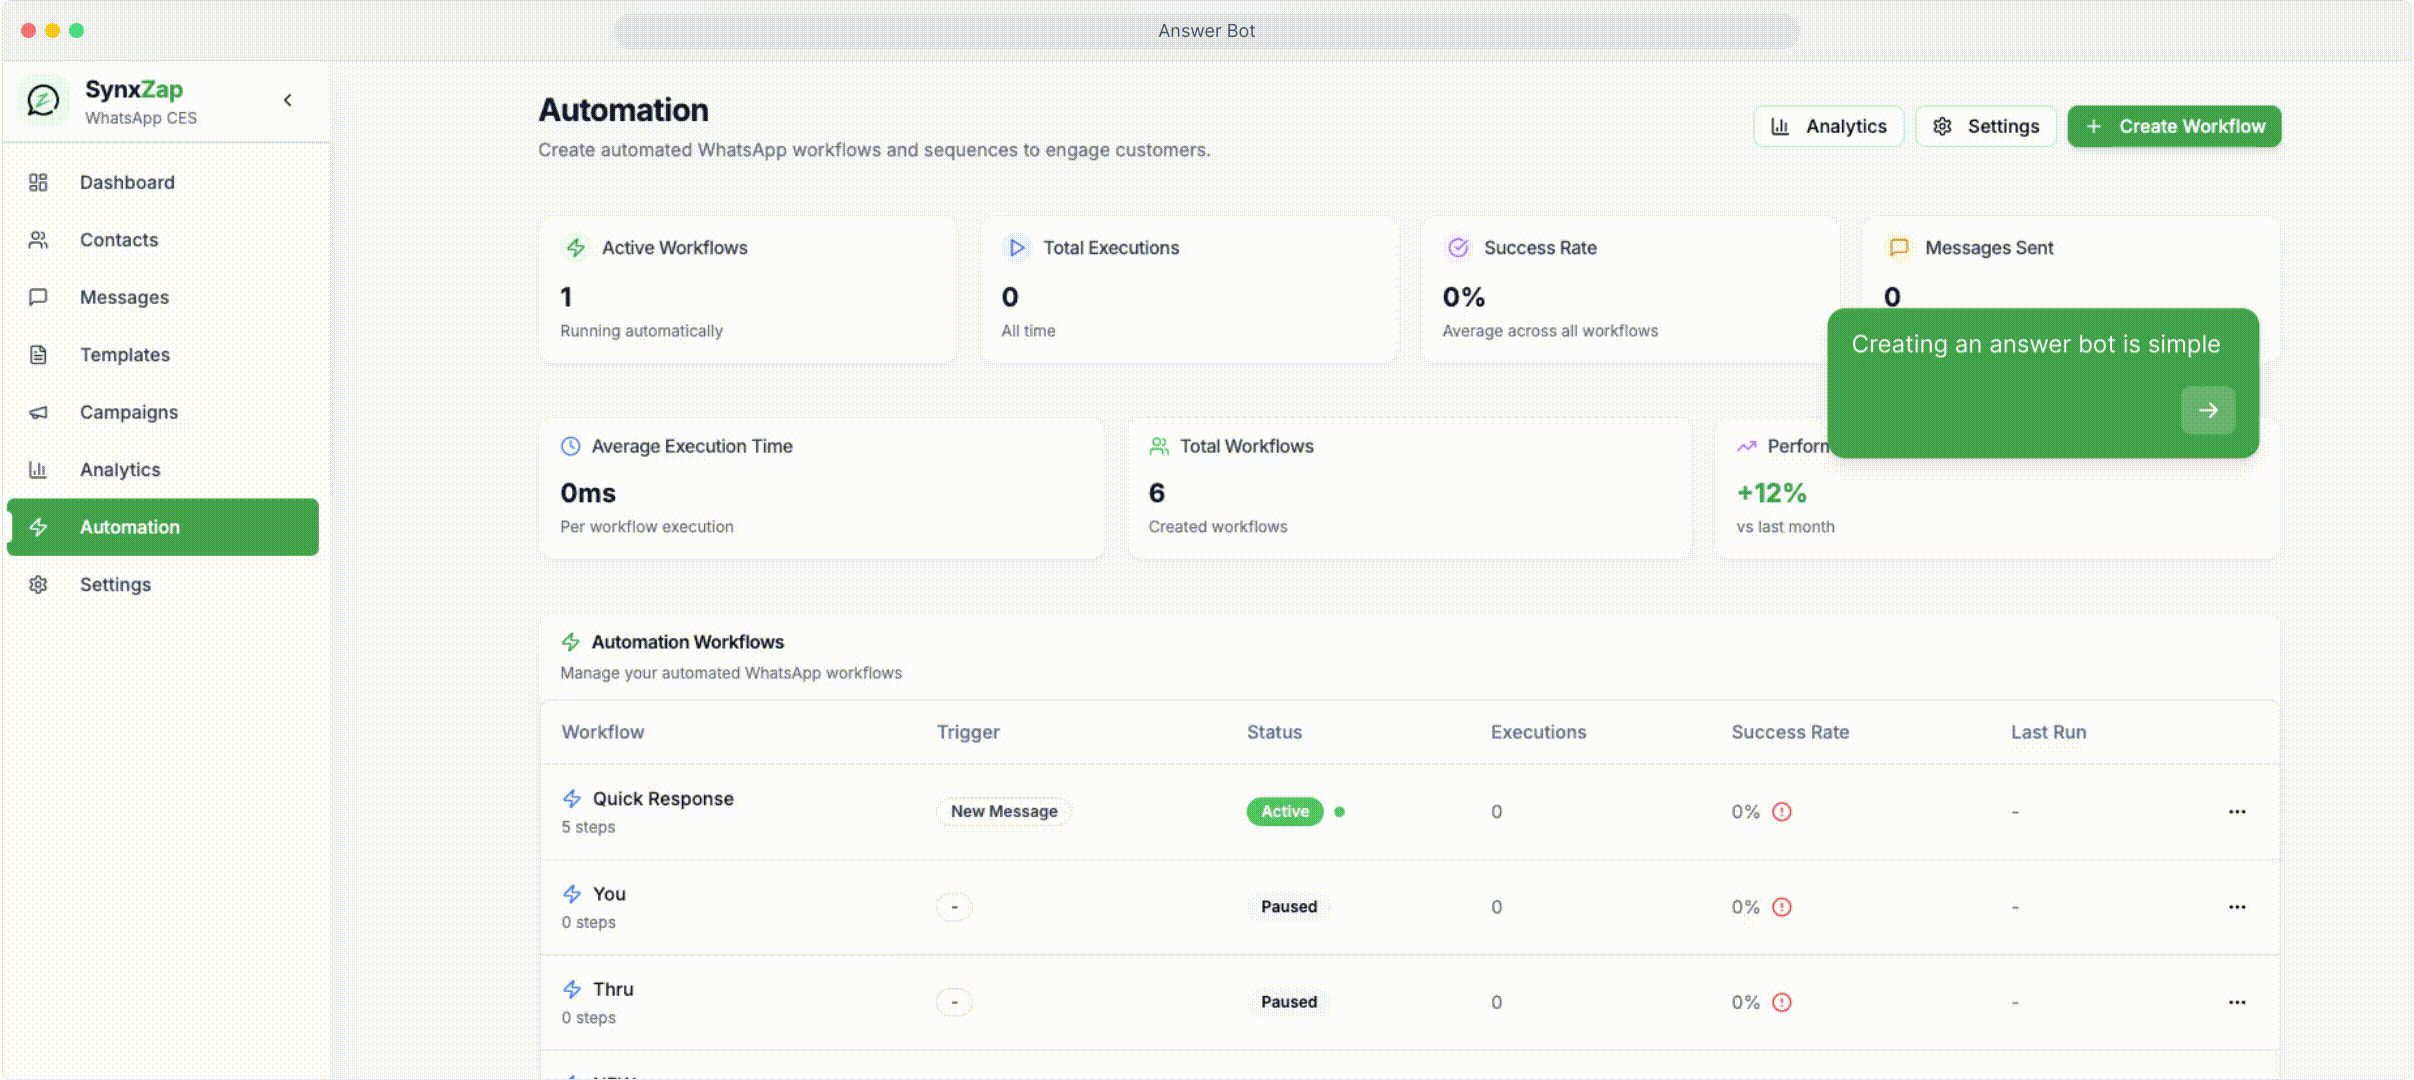Click the Executions column header
The width and height of the screenshot is (2414, 1080).
pos(1538,732)
